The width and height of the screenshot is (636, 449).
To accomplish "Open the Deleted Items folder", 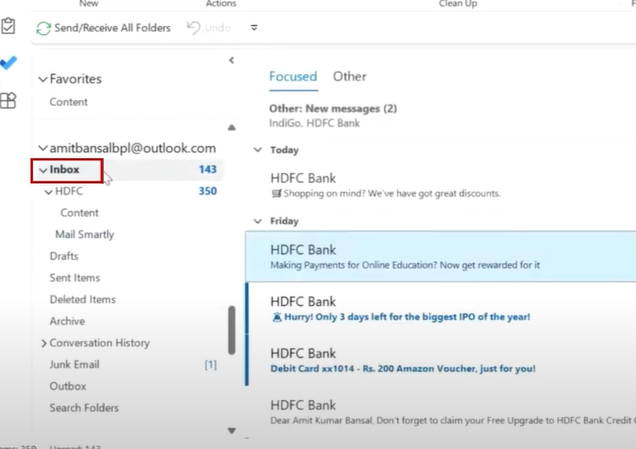I will pyautogui.click(x=82, y=299).
